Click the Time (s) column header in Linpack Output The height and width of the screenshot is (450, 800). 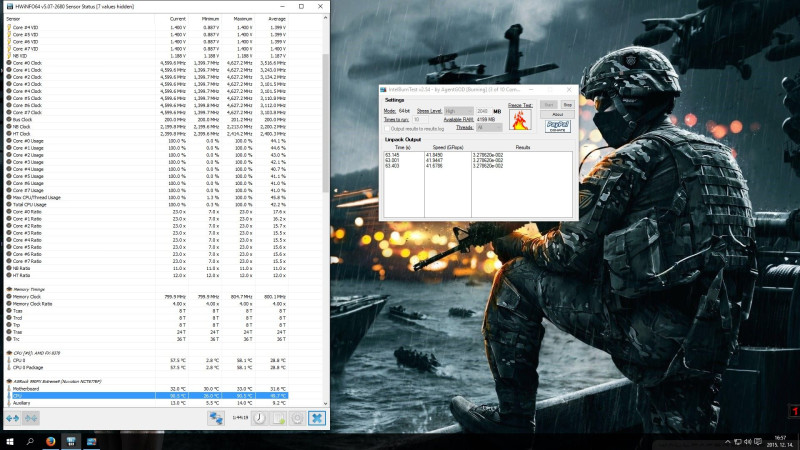coord(403,147)
